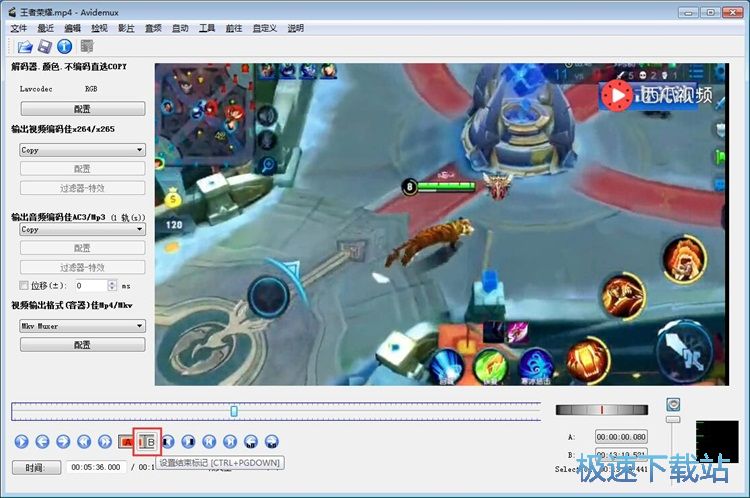Go to the previous black frame

[168, 441]
